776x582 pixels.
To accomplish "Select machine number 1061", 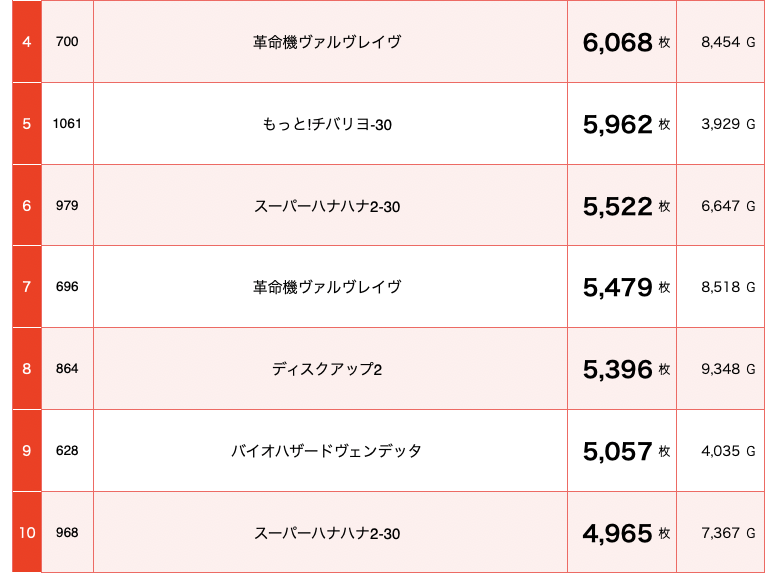I will pyautogui.click(x=67, y=124).
